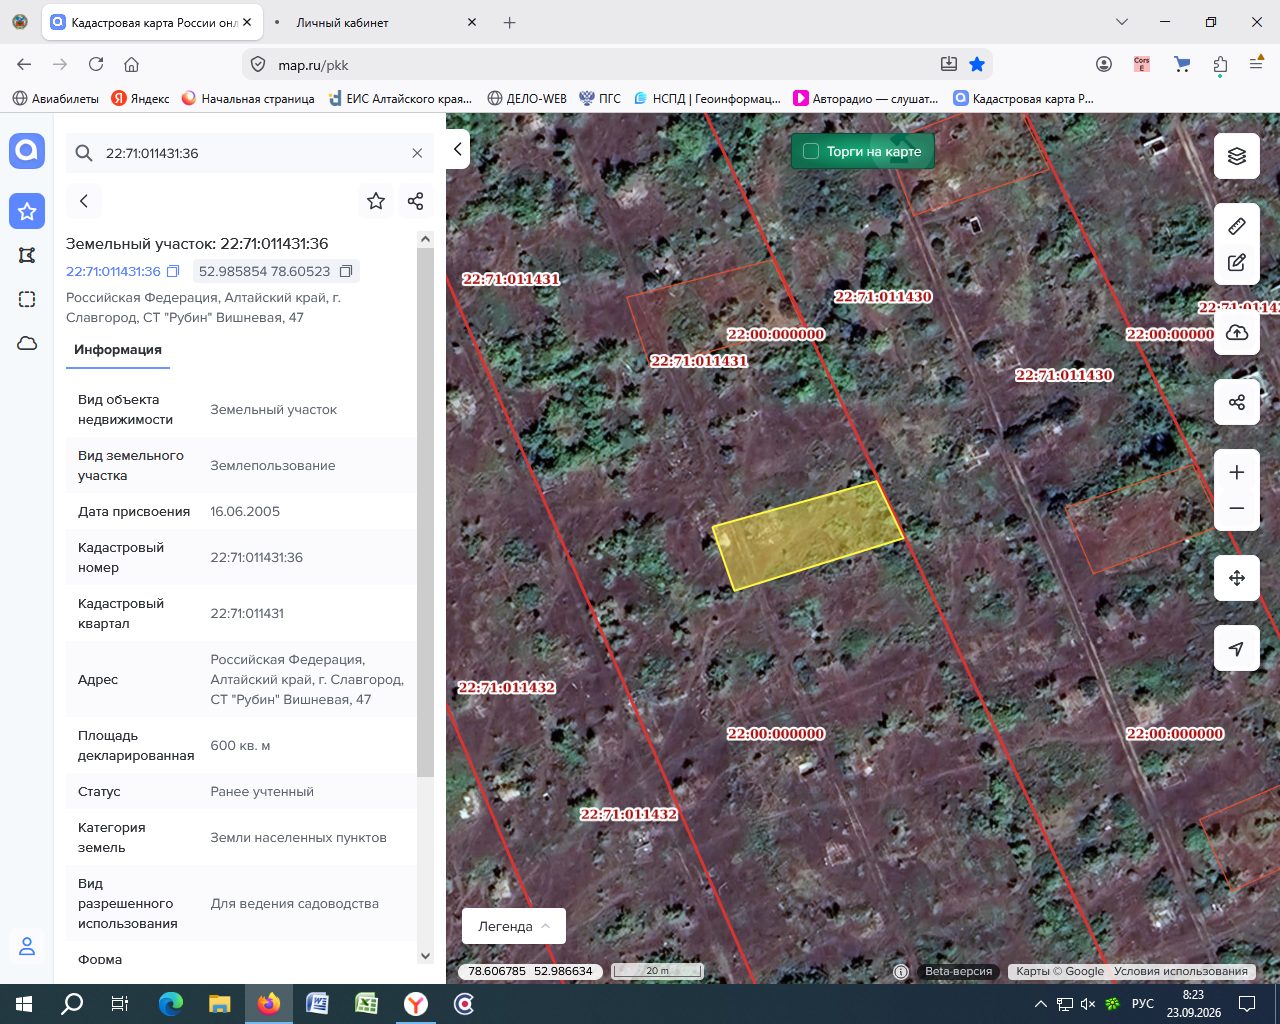Open a new browser tab with plus button
The height and width of the screenshot is (1024, 1280).
tap(510, 22)
